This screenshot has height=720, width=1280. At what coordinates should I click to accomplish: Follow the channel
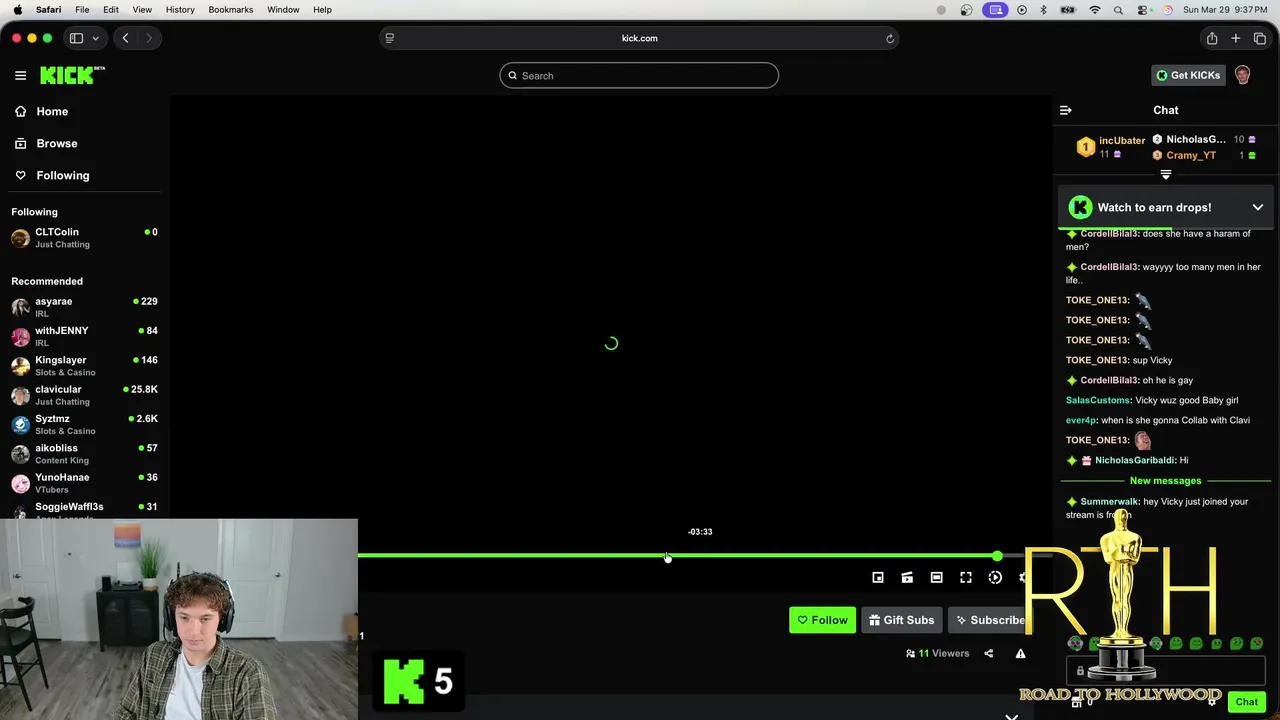822,620
